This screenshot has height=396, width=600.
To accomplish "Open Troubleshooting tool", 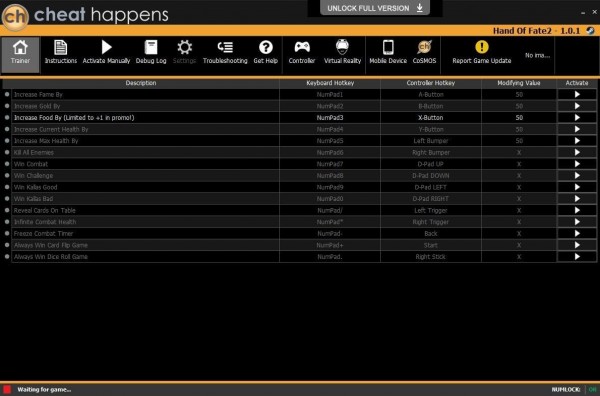I will (x=225, y=52).
